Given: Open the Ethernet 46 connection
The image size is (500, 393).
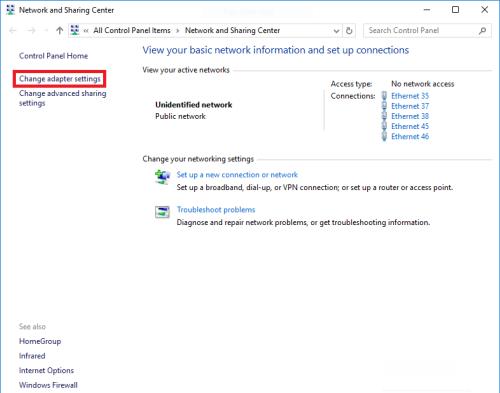Looking at the screenshot, I should [410, 136].
